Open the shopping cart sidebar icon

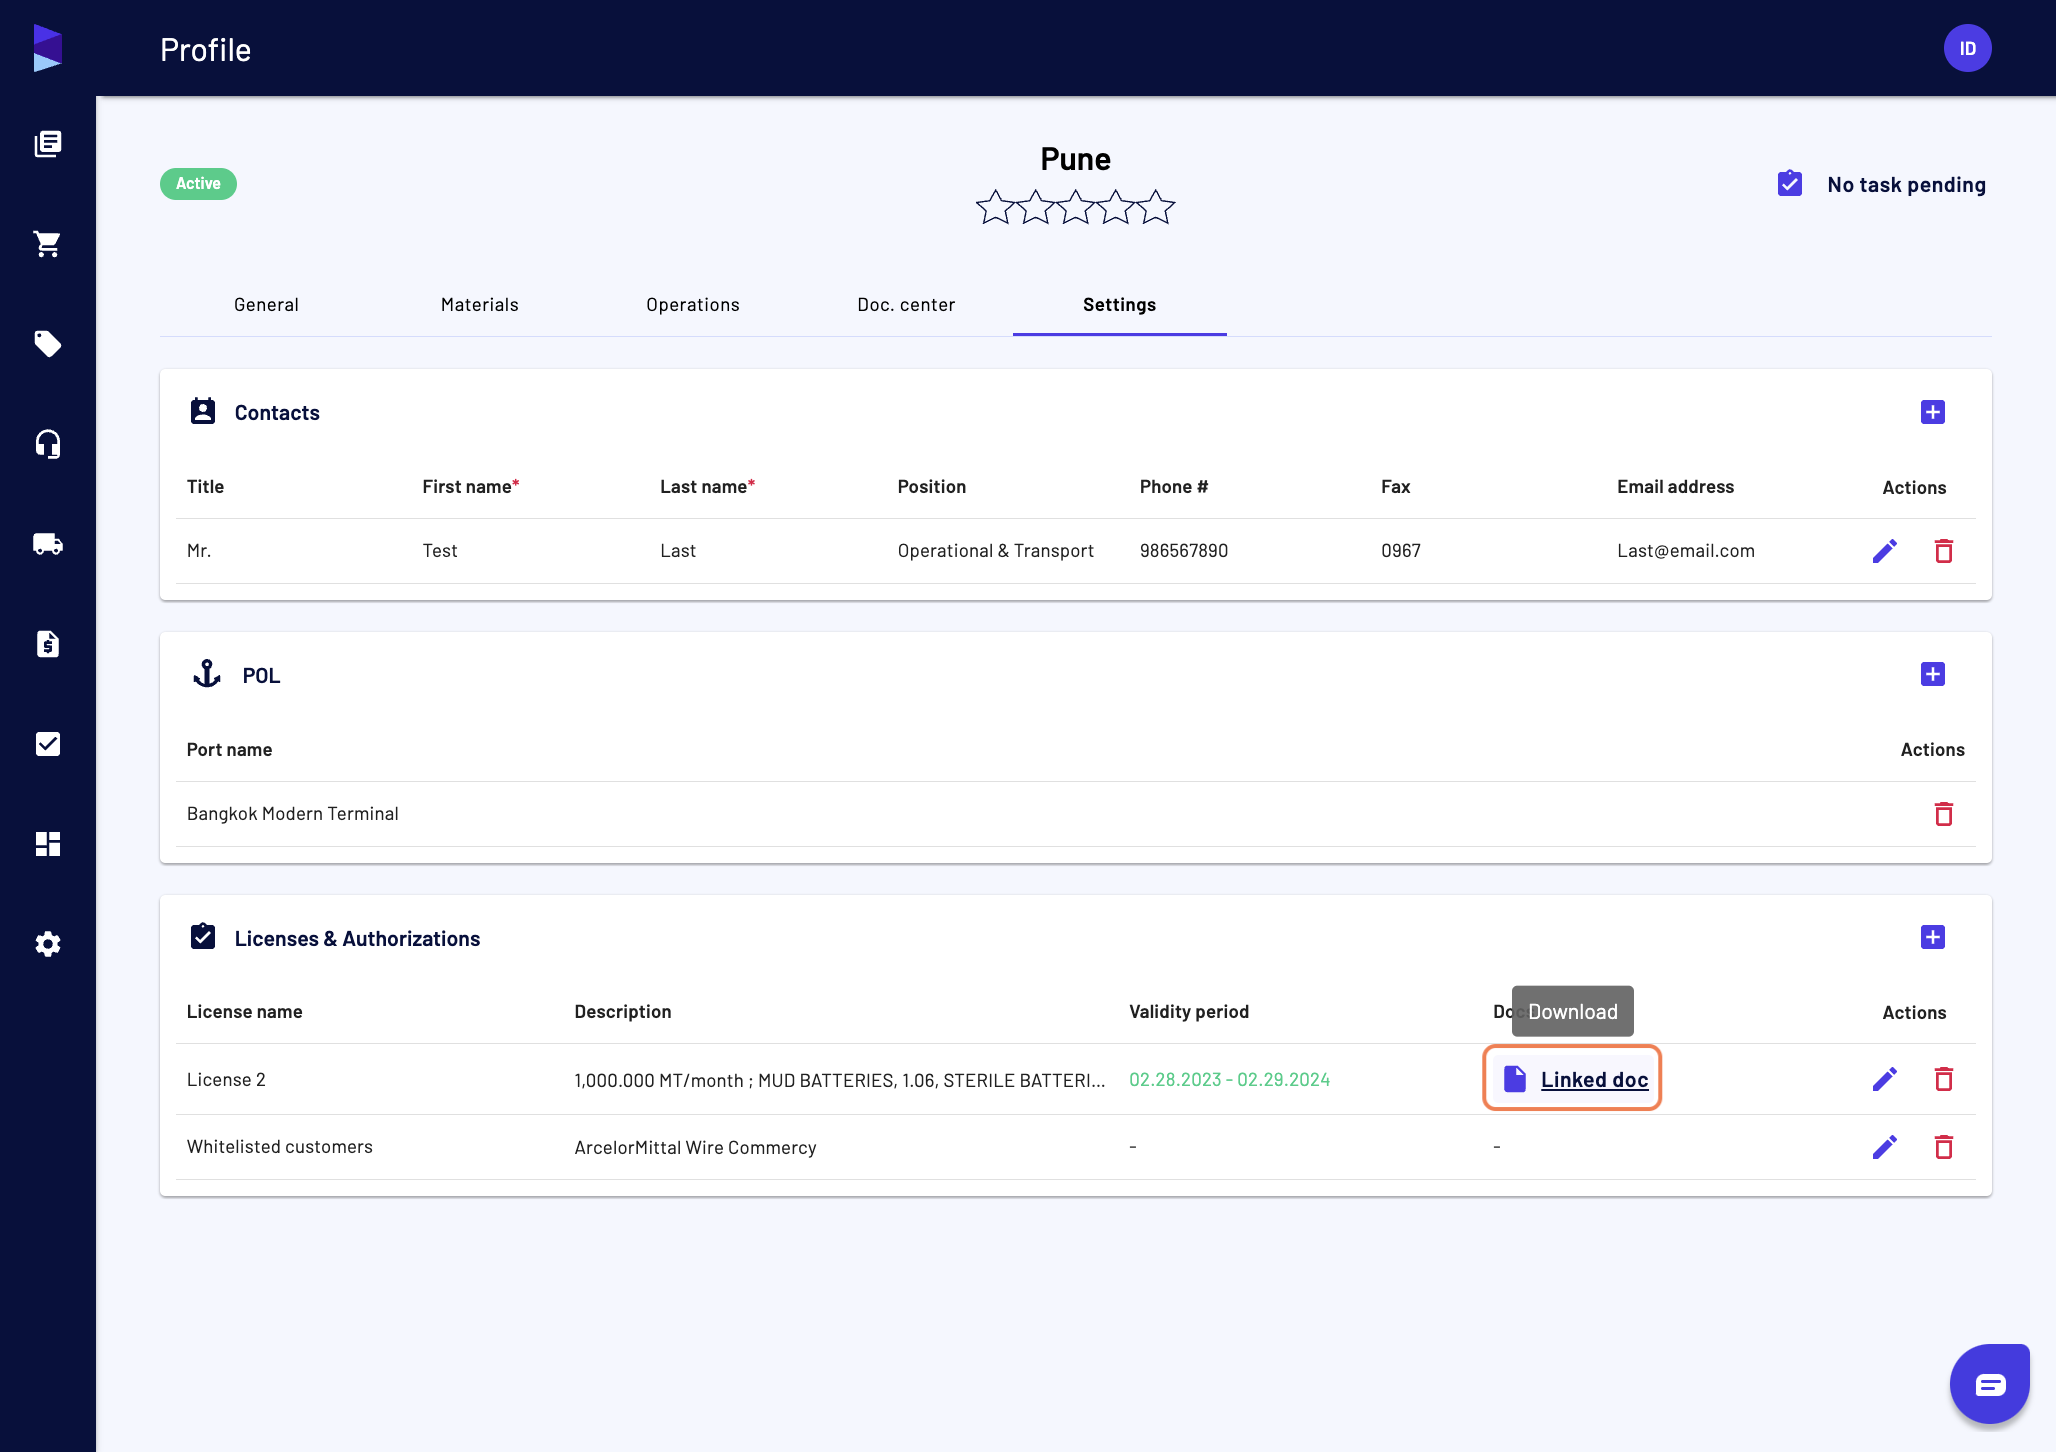pyautogui.click(x=48, y=244)
